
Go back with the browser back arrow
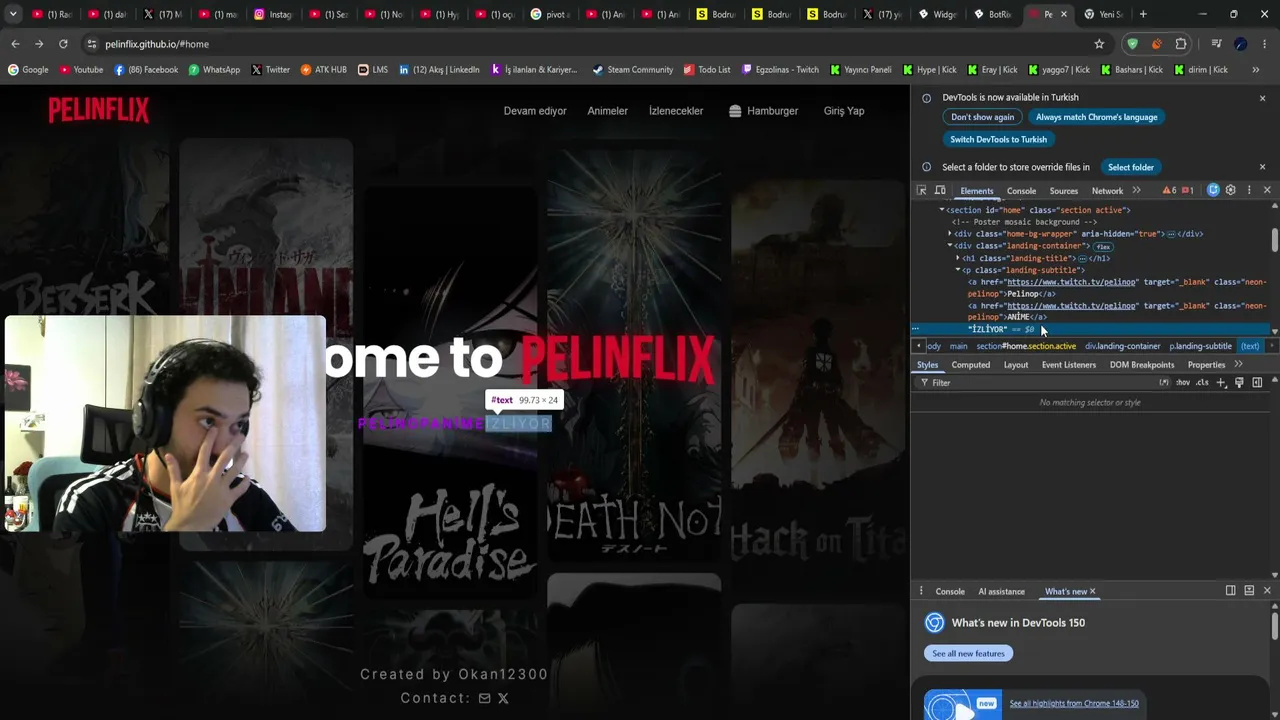coord(15,44)
